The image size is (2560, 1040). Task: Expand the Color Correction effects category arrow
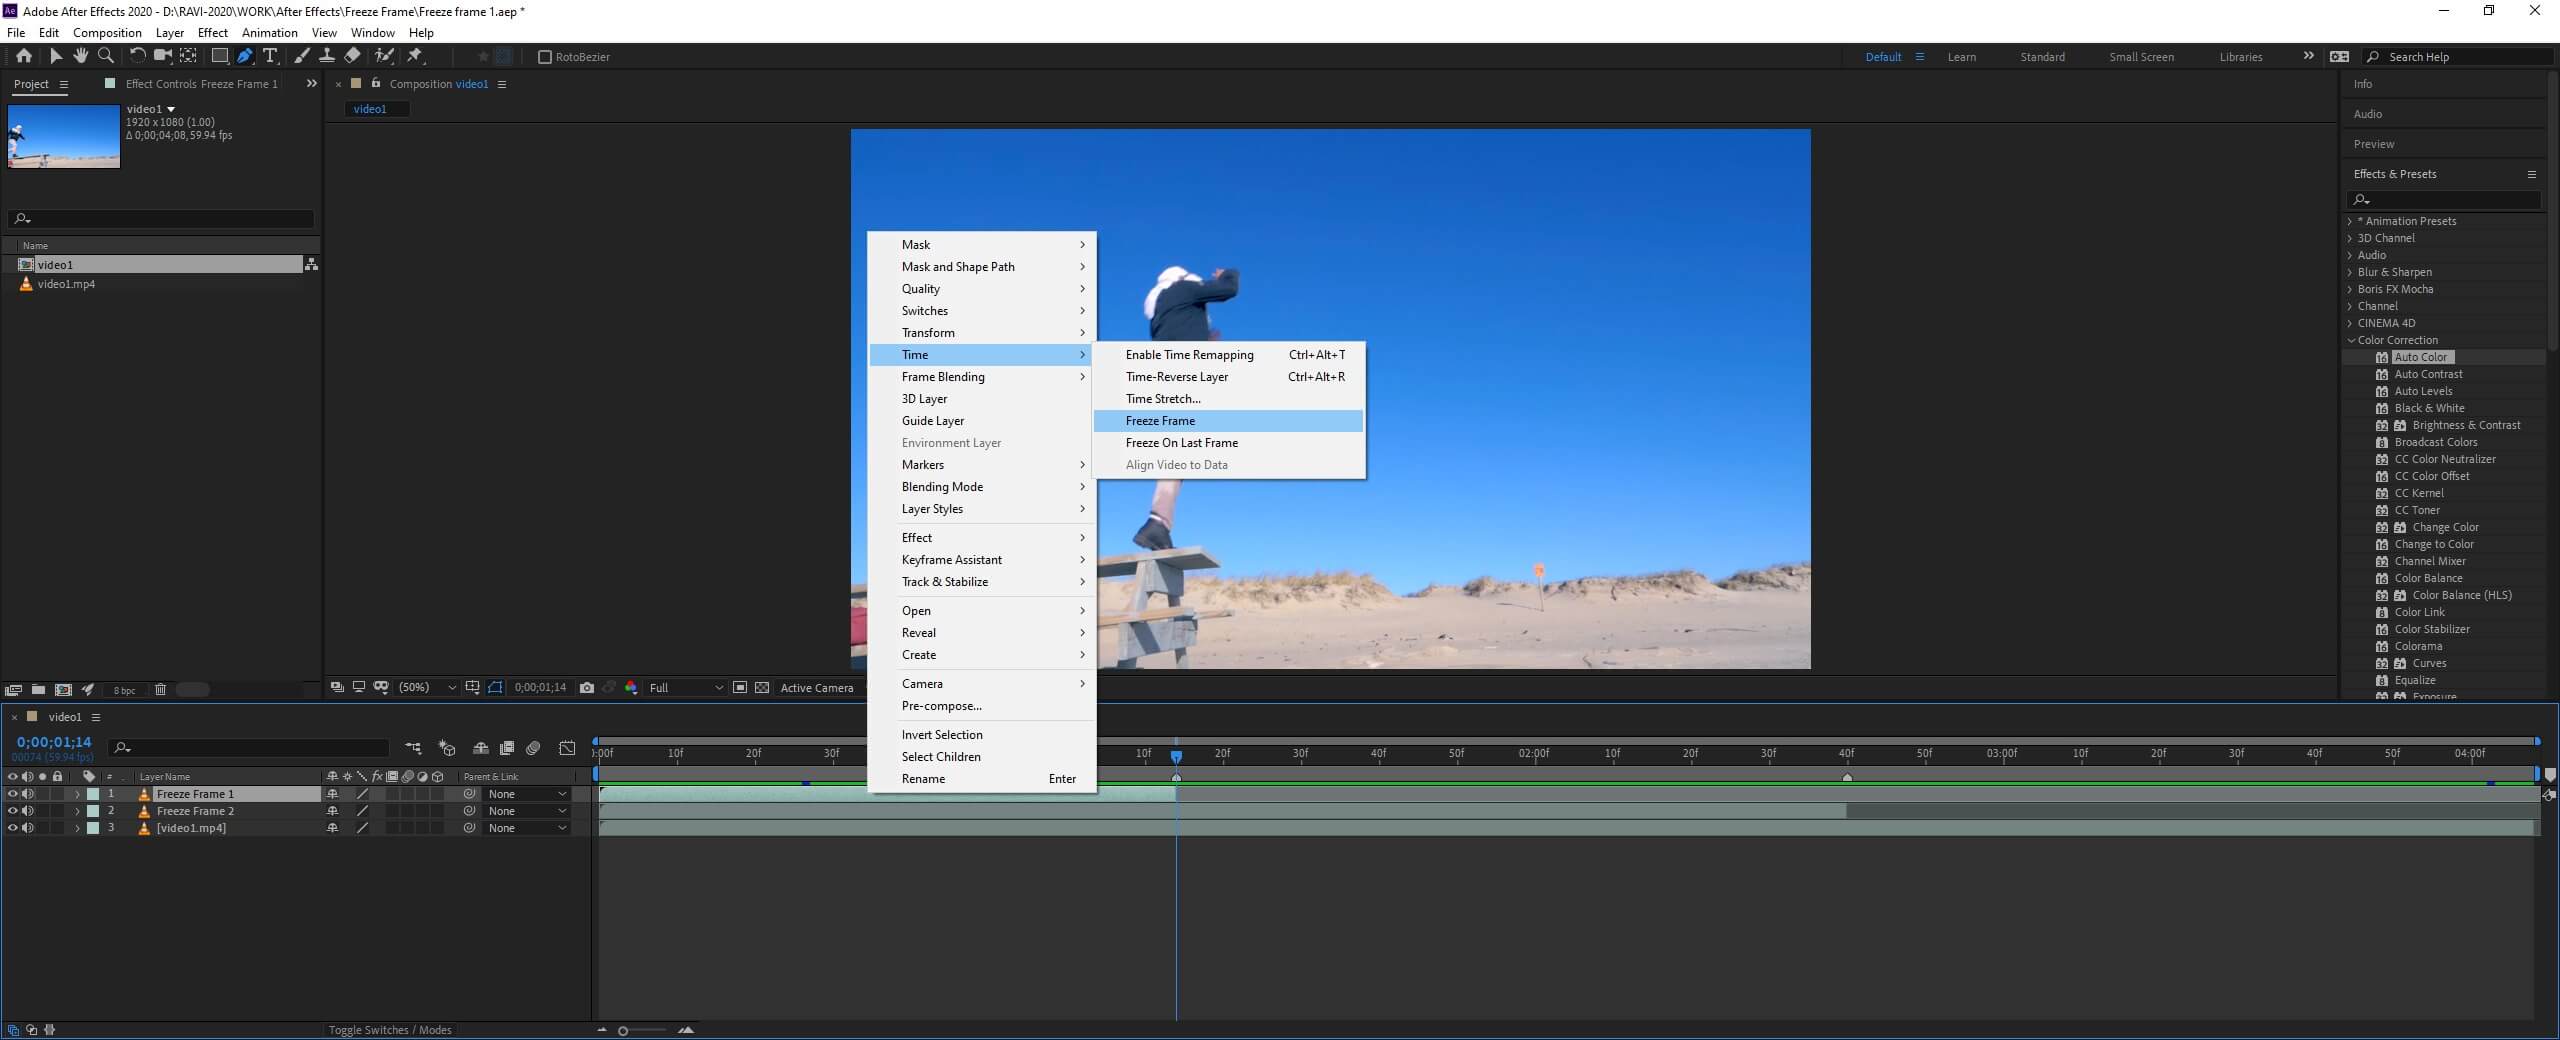tap(2349, 340)
